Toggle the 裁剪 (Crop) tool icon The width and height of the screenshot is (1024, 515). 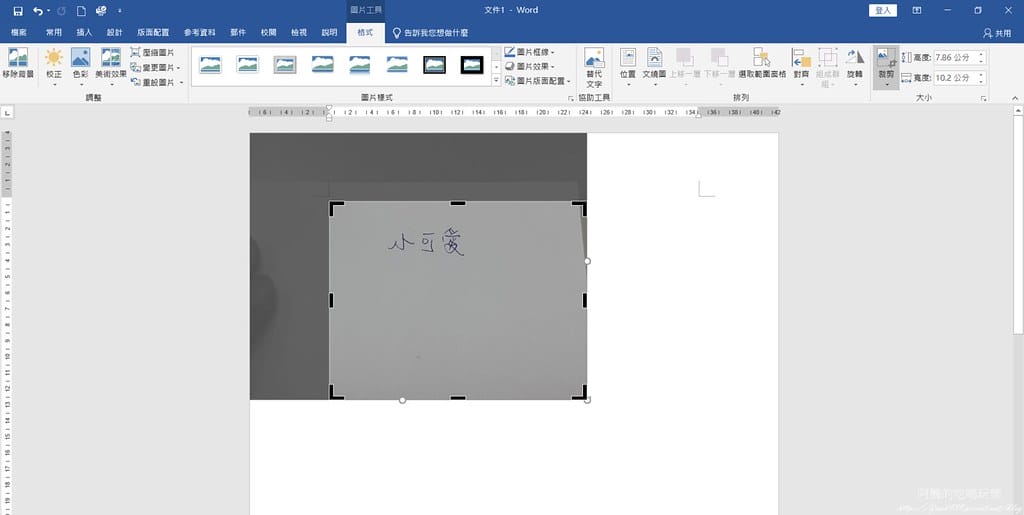click(x=886, y=59)
